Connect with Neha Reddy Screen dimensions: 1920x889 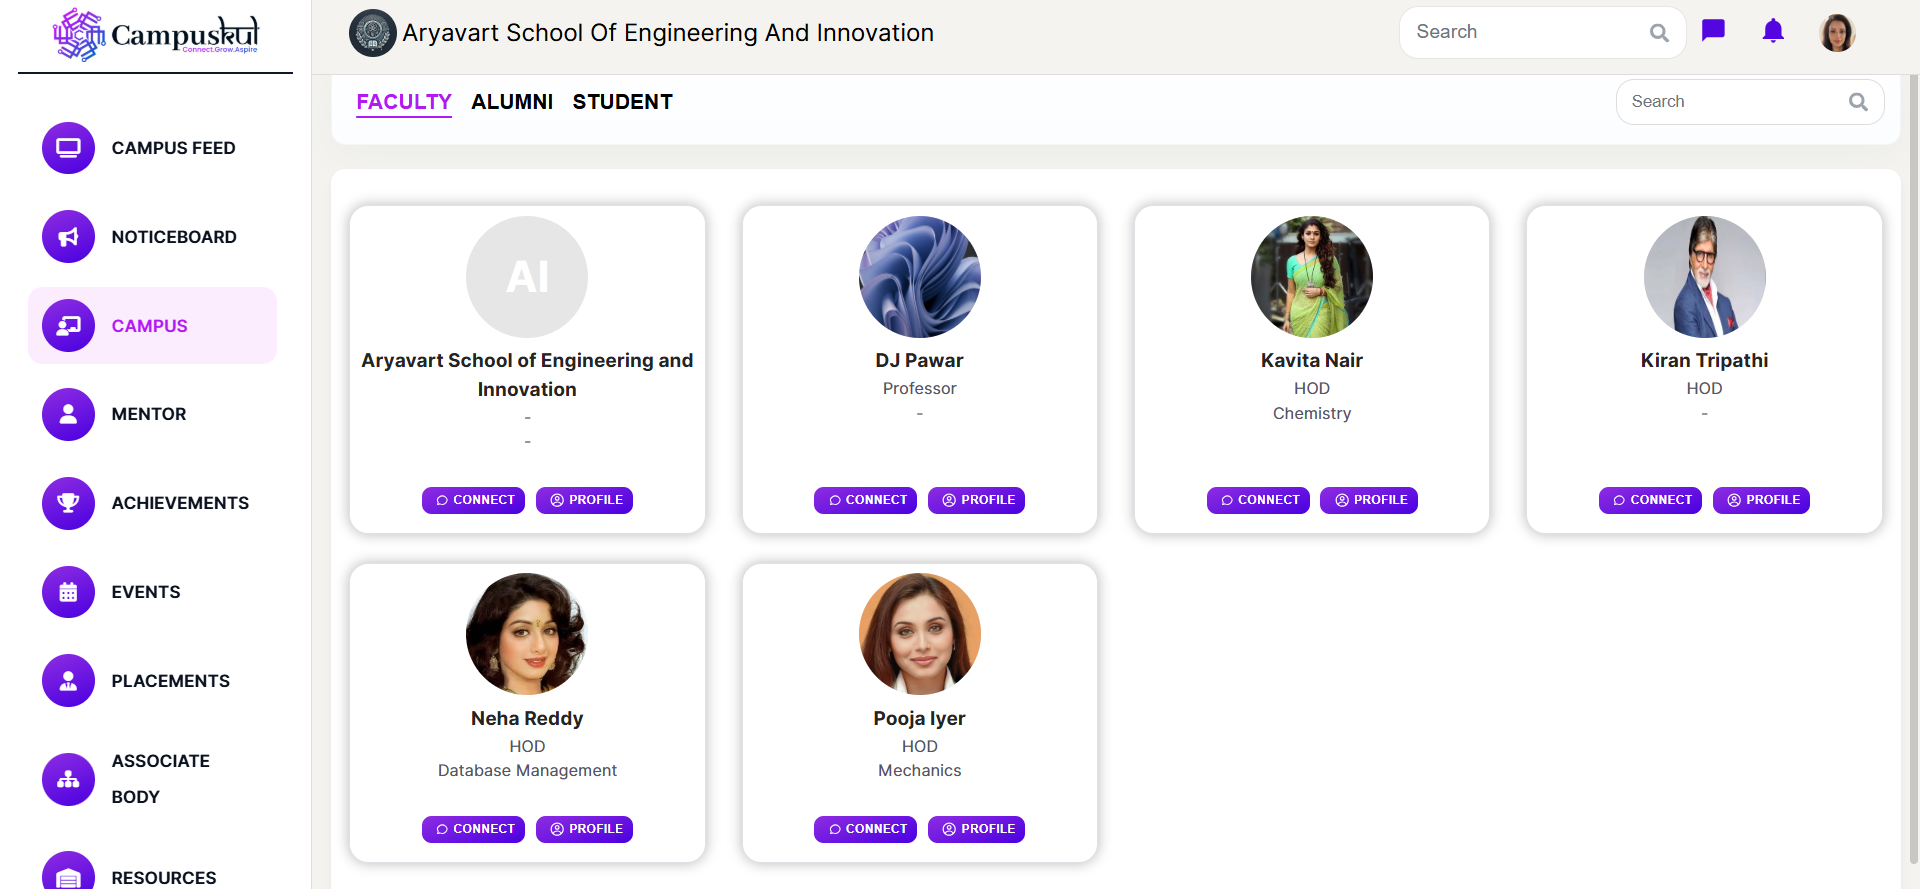click(x=473, y=829)
